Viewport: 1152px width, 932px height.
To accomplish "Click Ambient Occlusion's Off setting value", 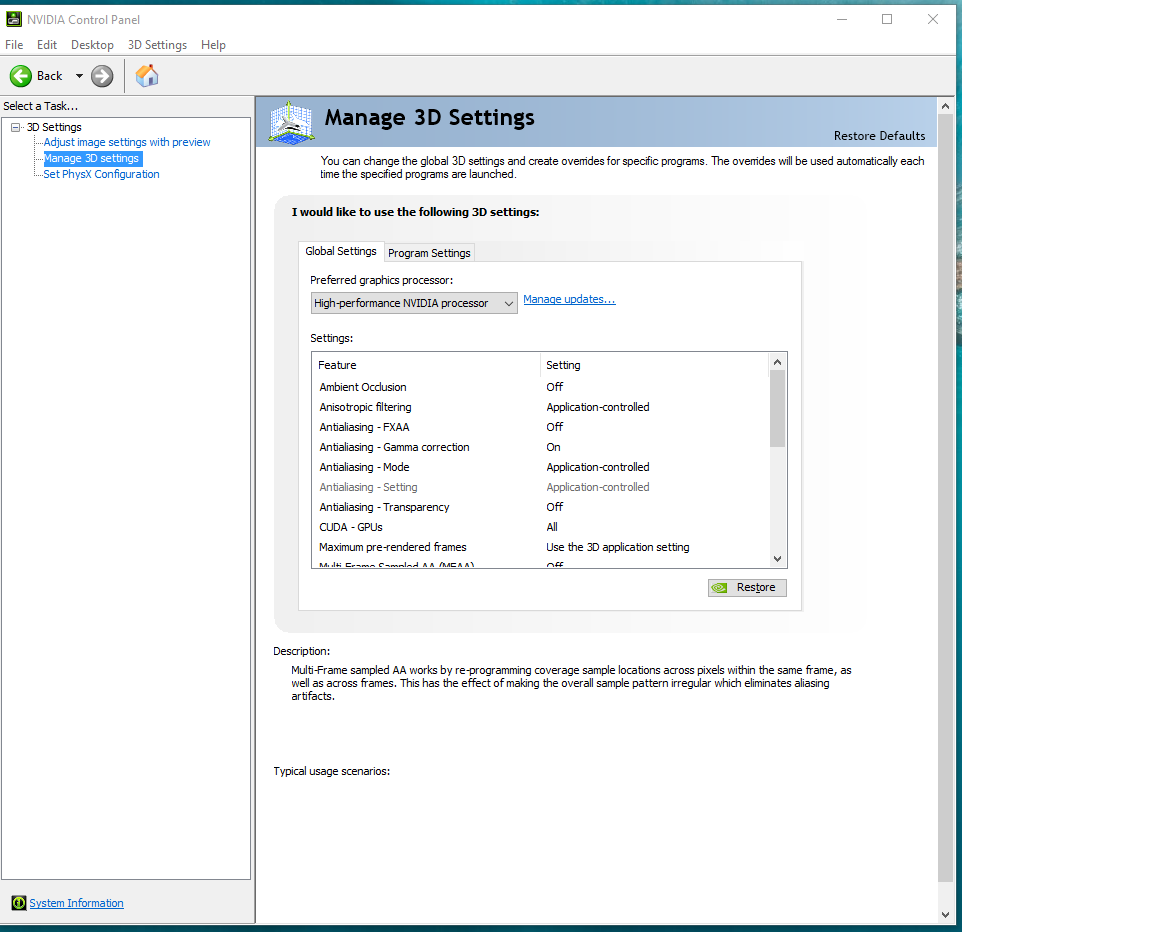I will (555, 387).
